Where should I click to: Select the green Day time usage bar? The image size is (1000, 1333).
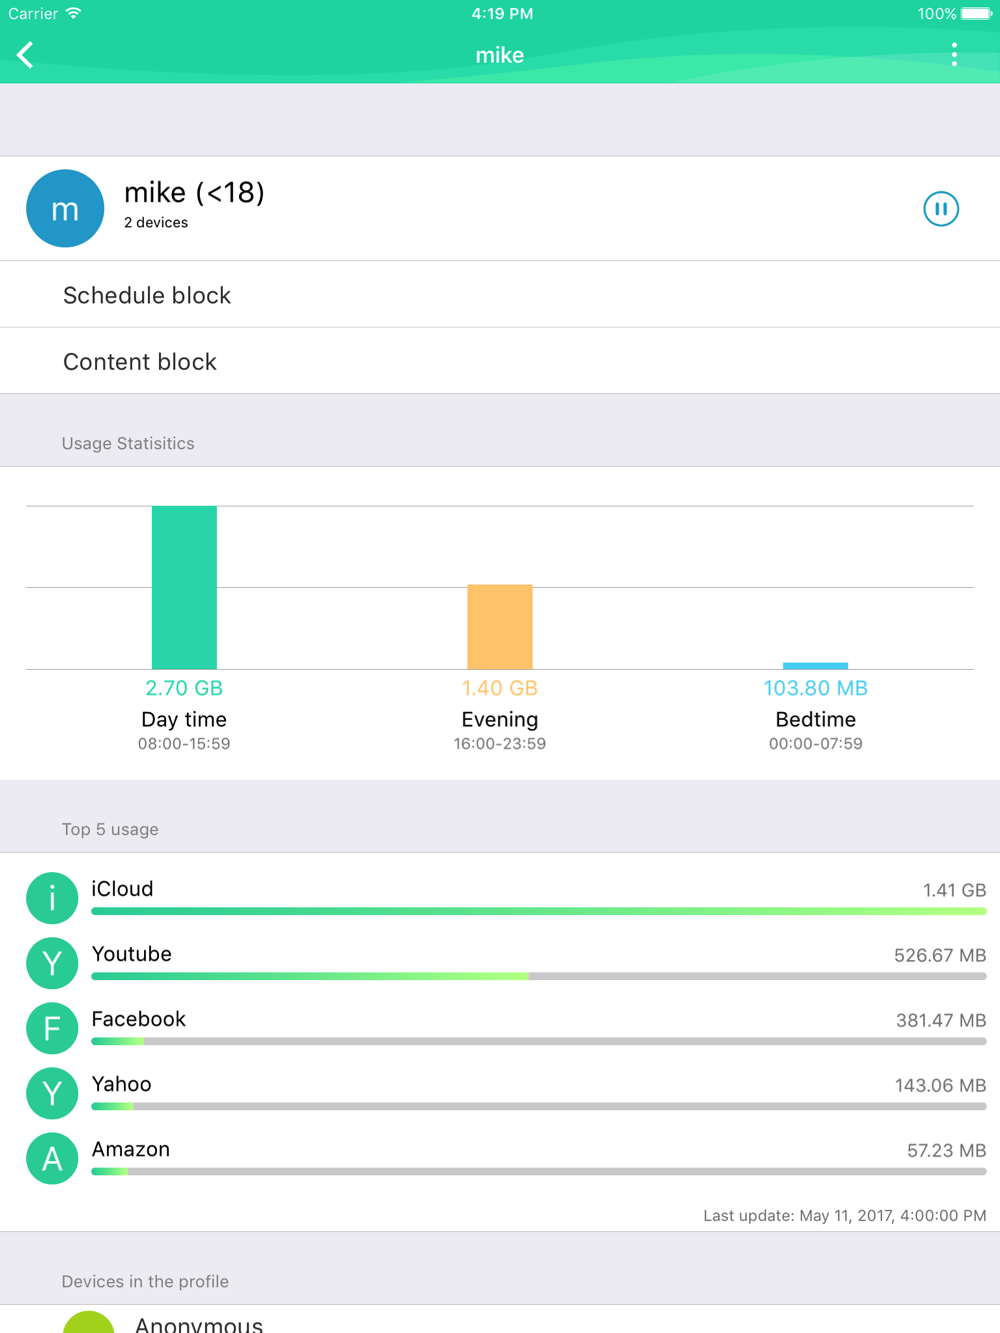coord(184,587)
